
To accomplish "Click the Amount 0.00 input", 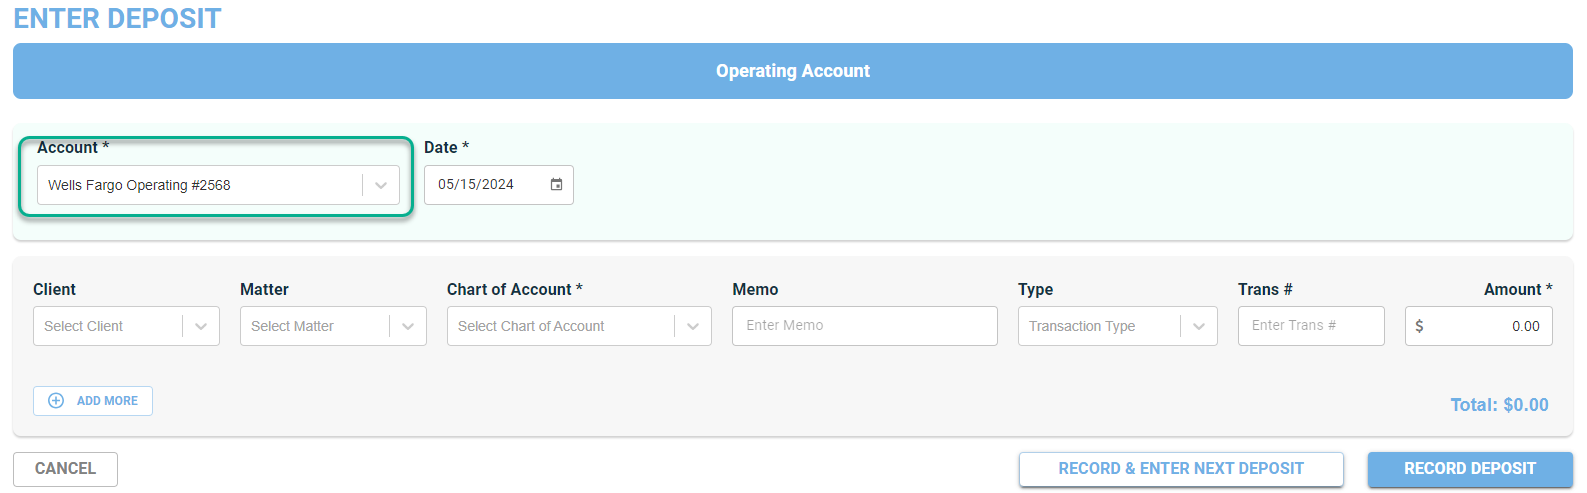I will pyautogui.click(x=1479, y=326).
